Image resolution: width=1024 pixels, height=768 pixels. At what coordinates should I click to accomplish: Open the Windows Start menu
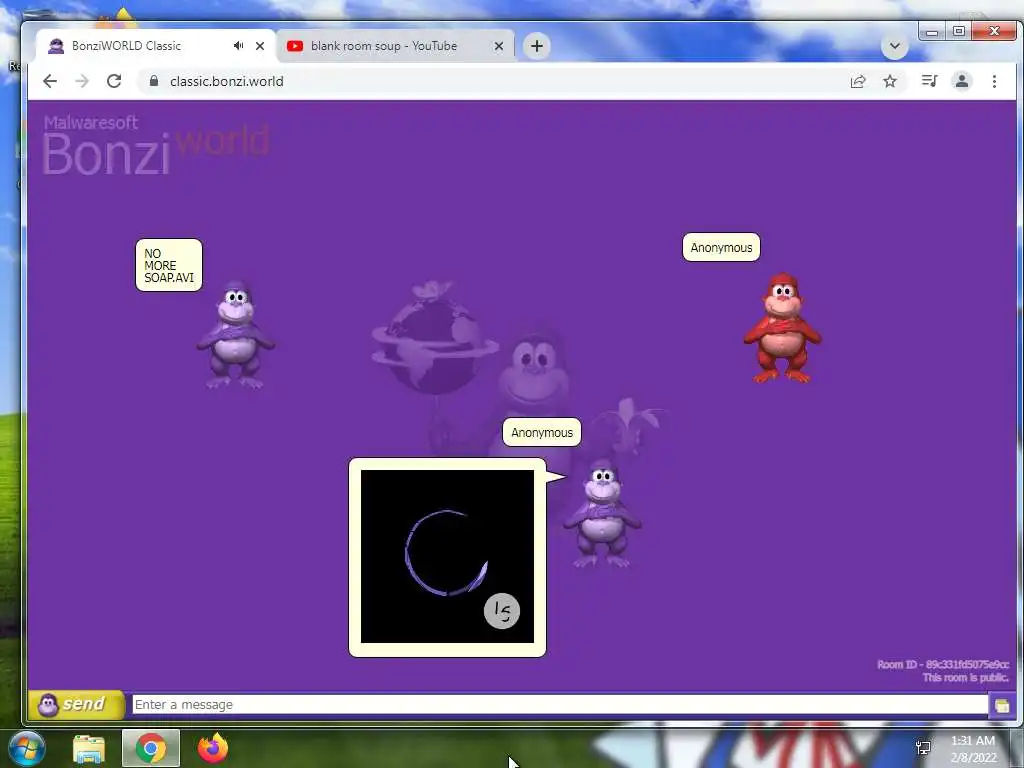pyautogui.click(x=27, y=748)
